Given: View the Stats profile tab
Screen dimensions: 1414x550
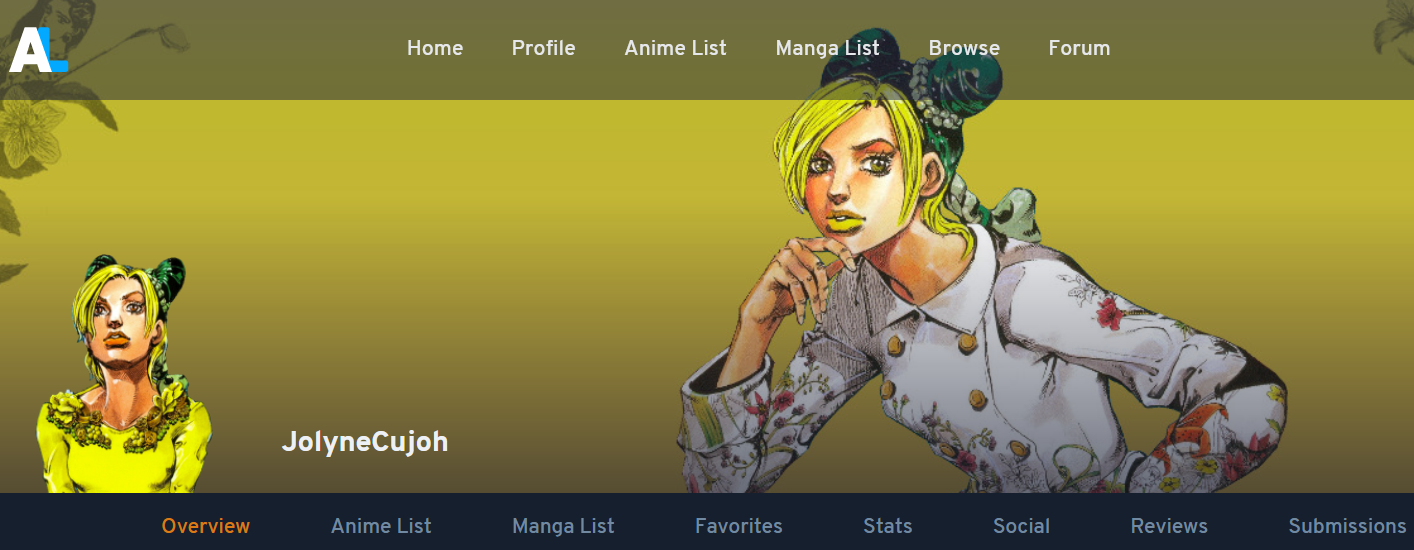Looking at the screenshot, I should pyautogui.click(x=888, y=526).
